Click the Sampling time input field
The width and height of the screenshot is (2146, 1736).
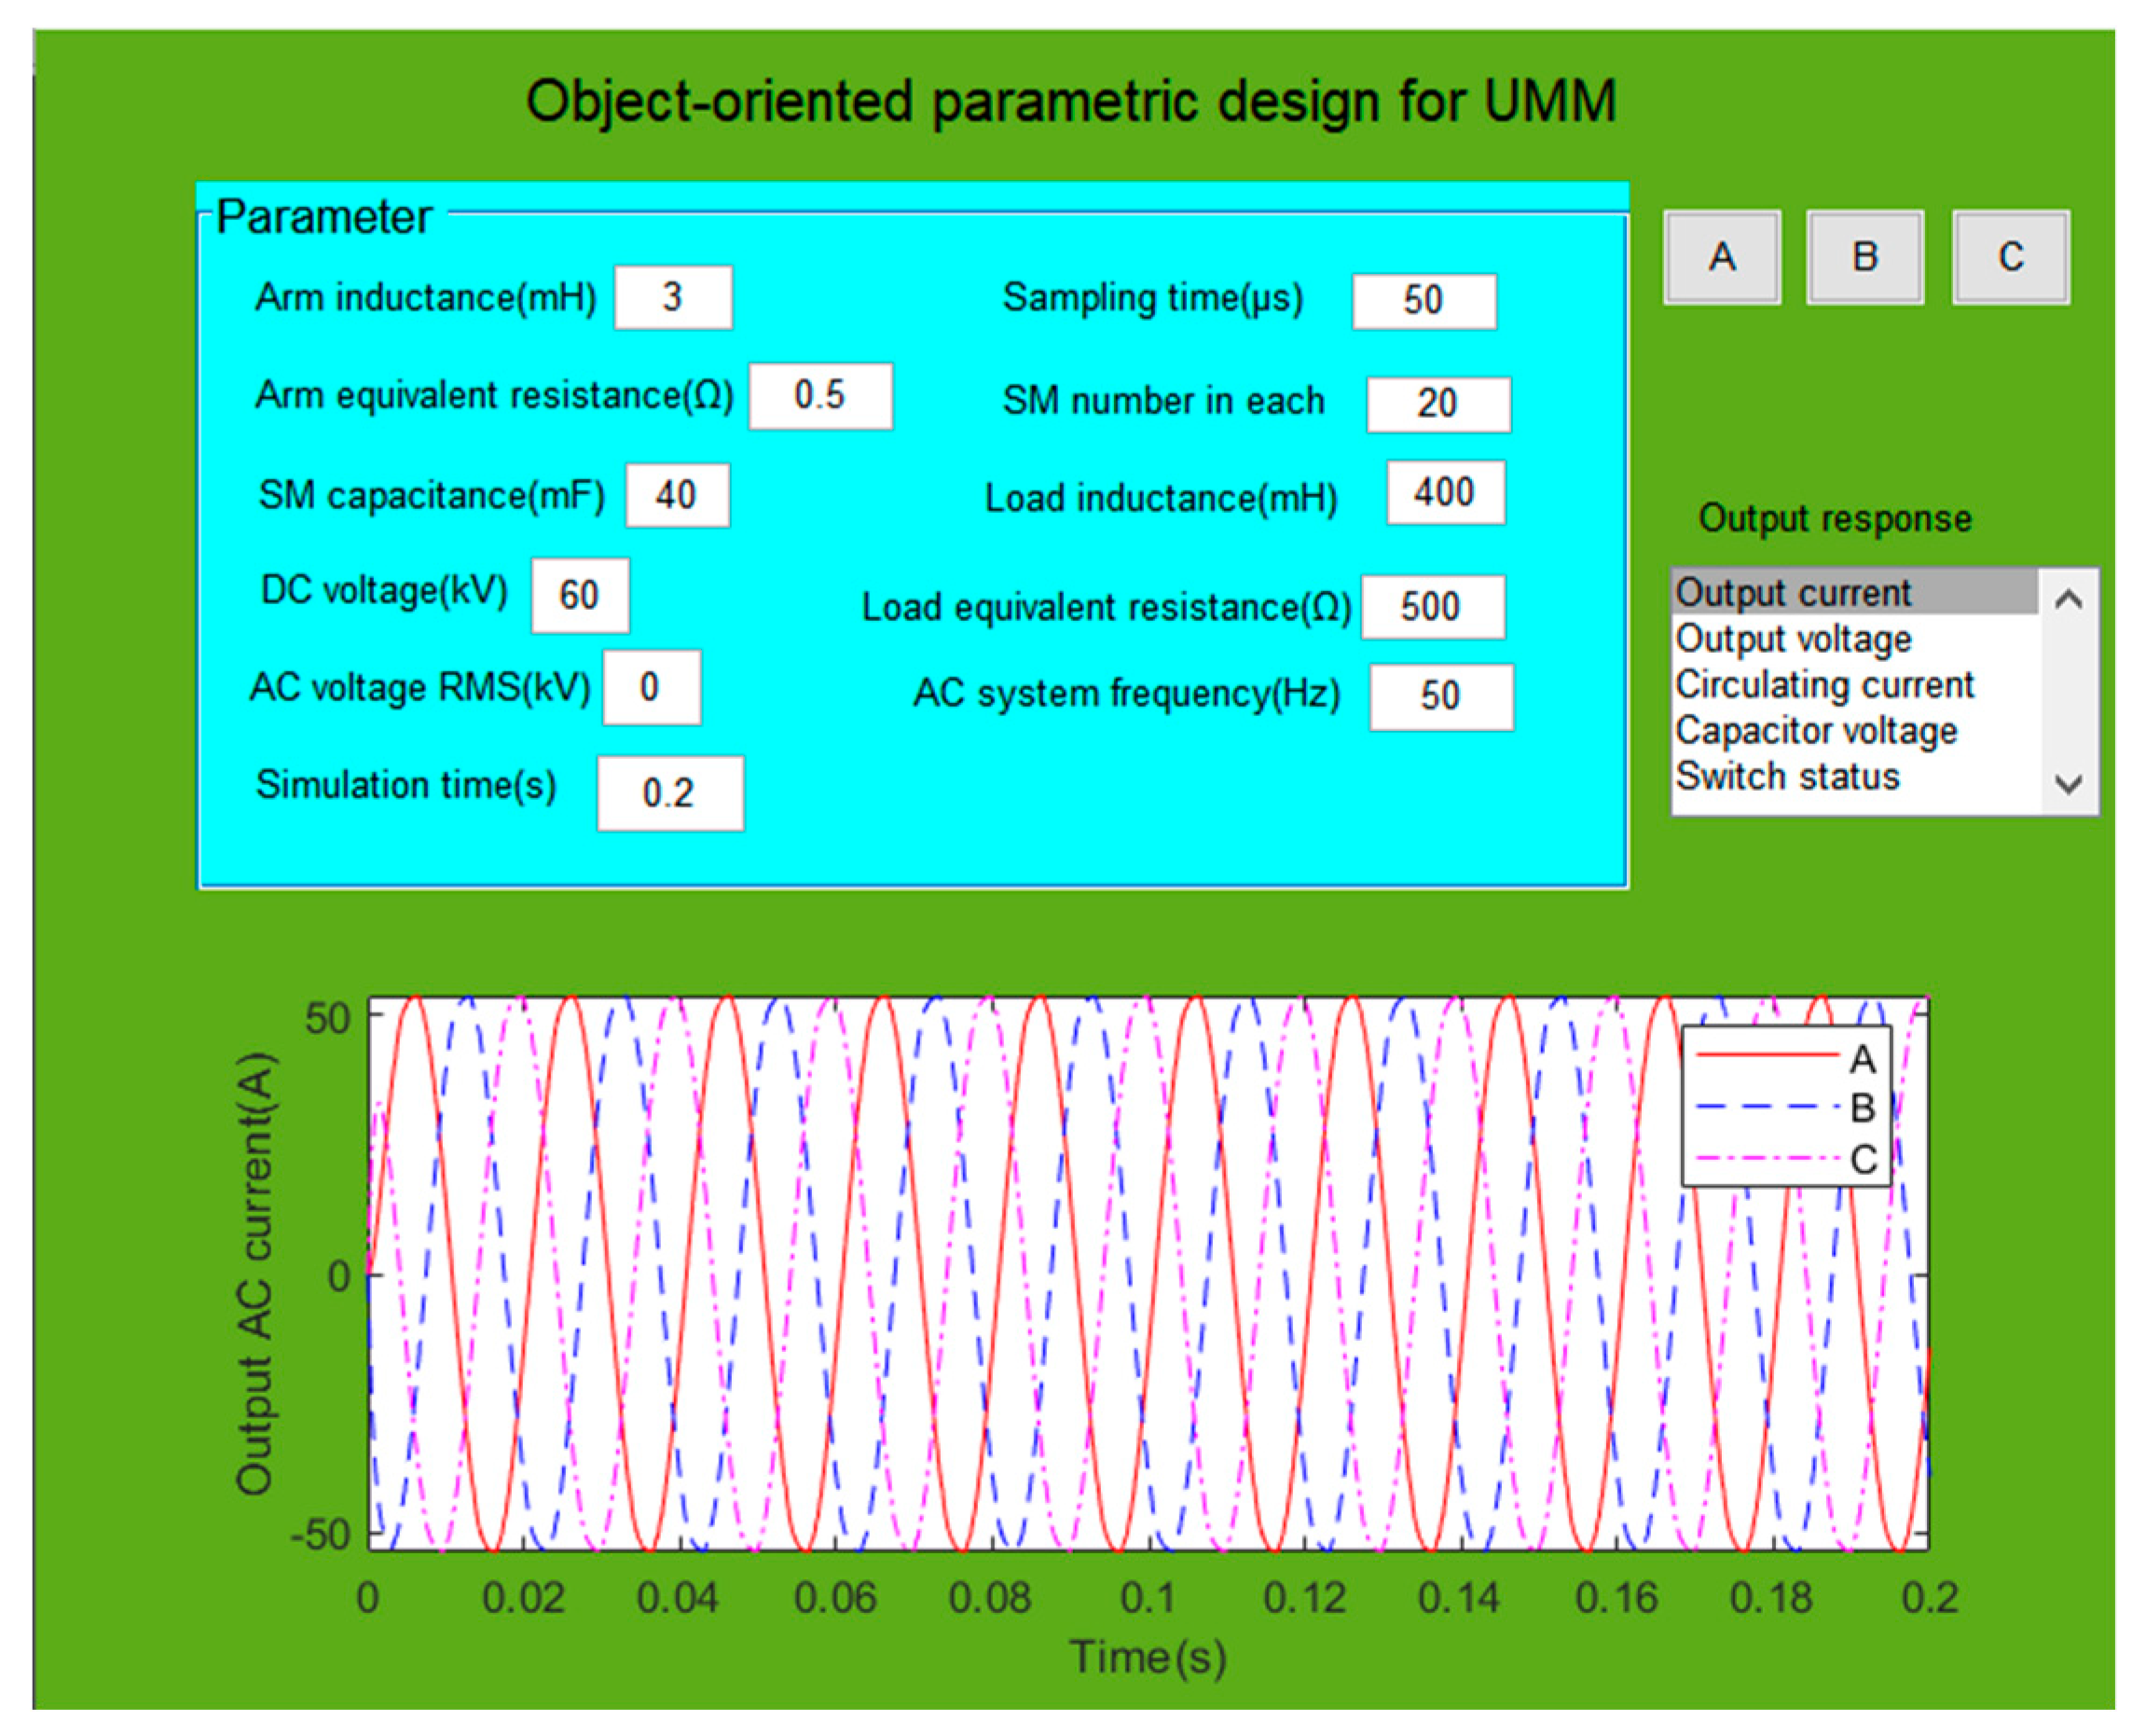point(1423,300)
